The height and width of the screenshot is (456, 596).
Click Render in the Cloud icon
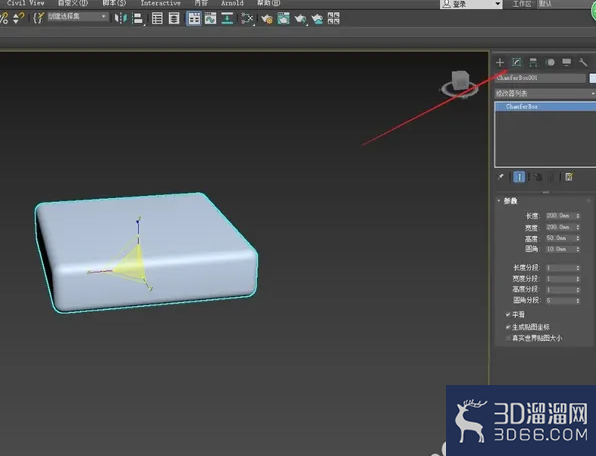317,18
